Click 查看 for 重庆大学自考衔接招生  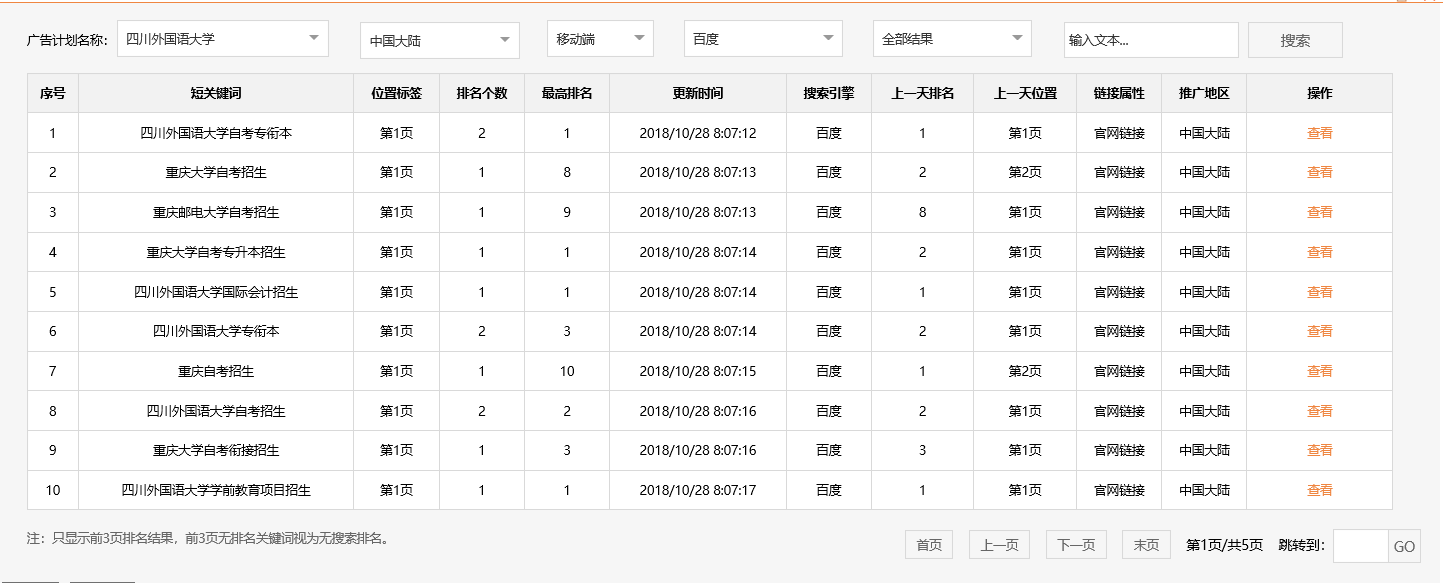pyautogui.click(x=1319, y=450)
